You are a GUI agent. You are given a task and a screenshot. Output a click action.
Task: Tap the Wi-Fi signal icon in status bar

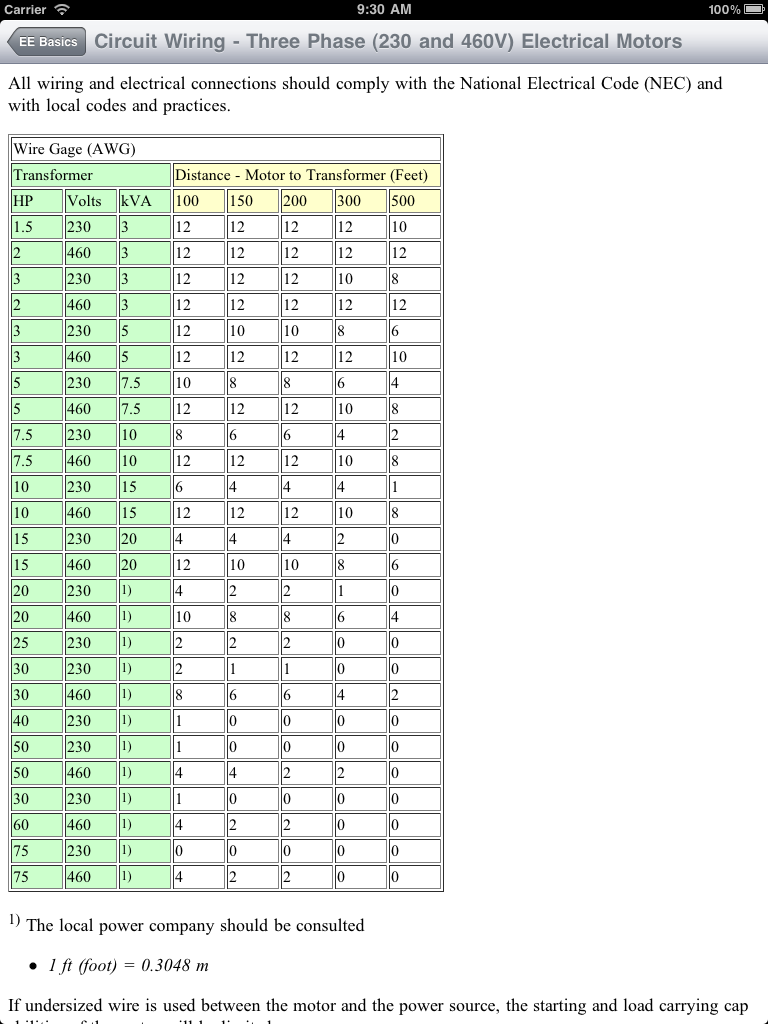(63, 9)
